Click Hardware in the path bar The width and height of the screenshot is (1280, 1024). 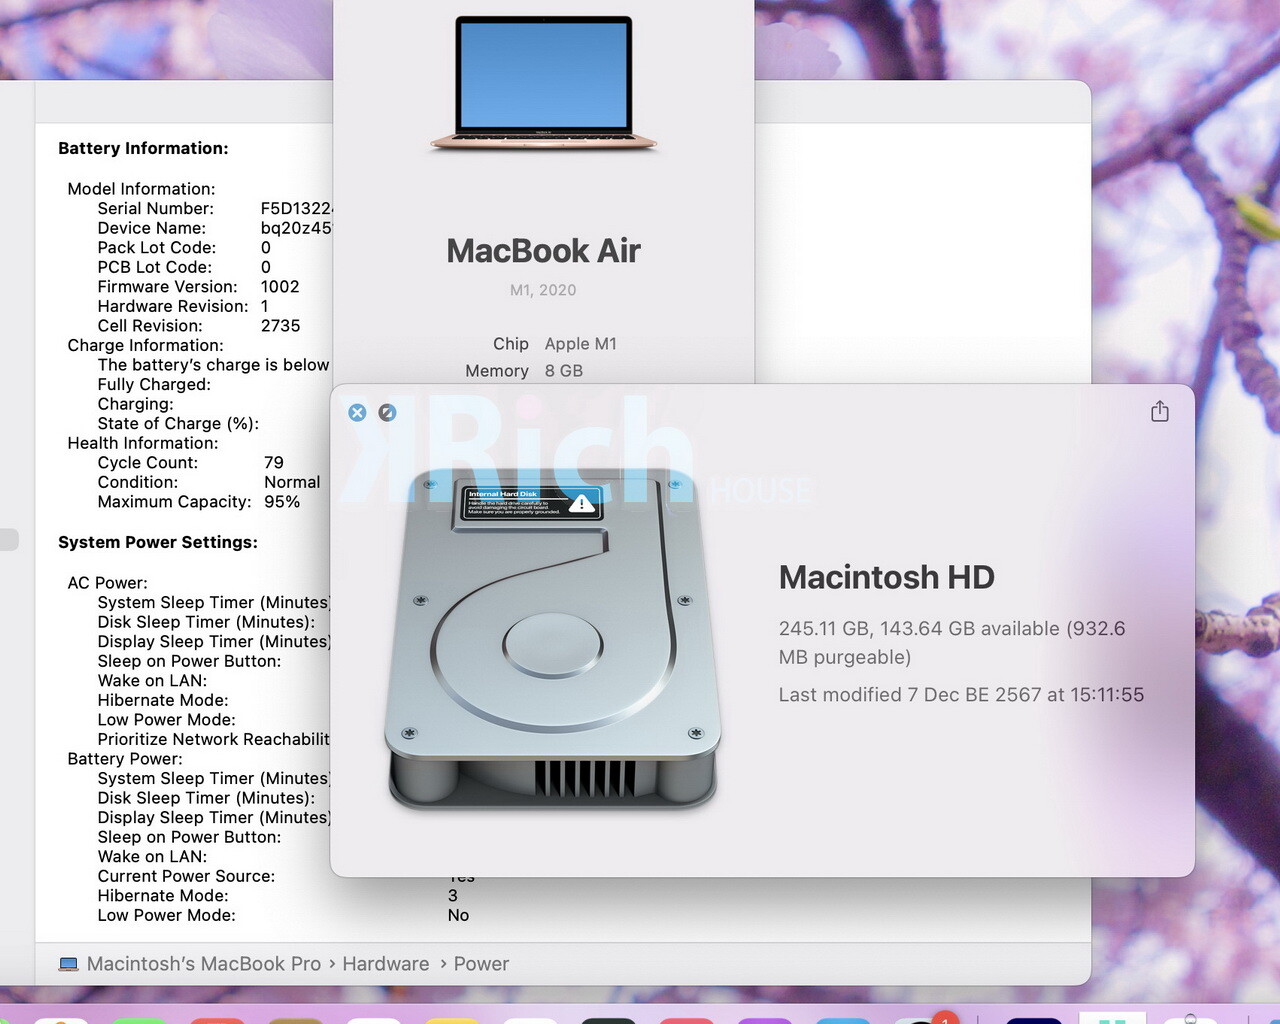[x=386, y=964]
